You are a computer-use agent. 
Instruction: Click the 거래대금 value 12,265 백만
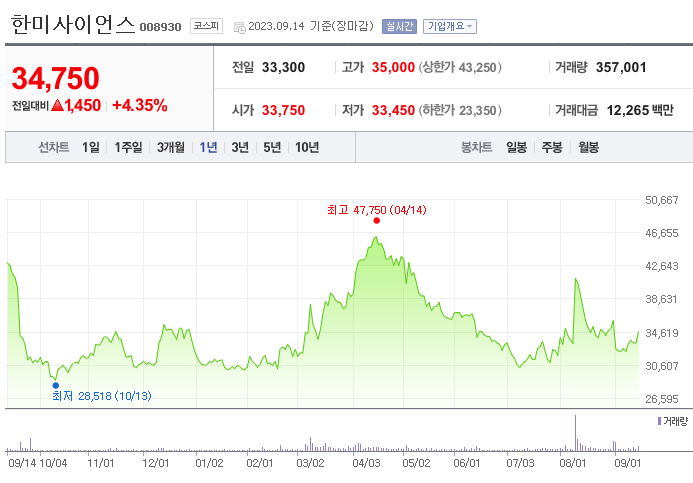(x=640, y=110)
